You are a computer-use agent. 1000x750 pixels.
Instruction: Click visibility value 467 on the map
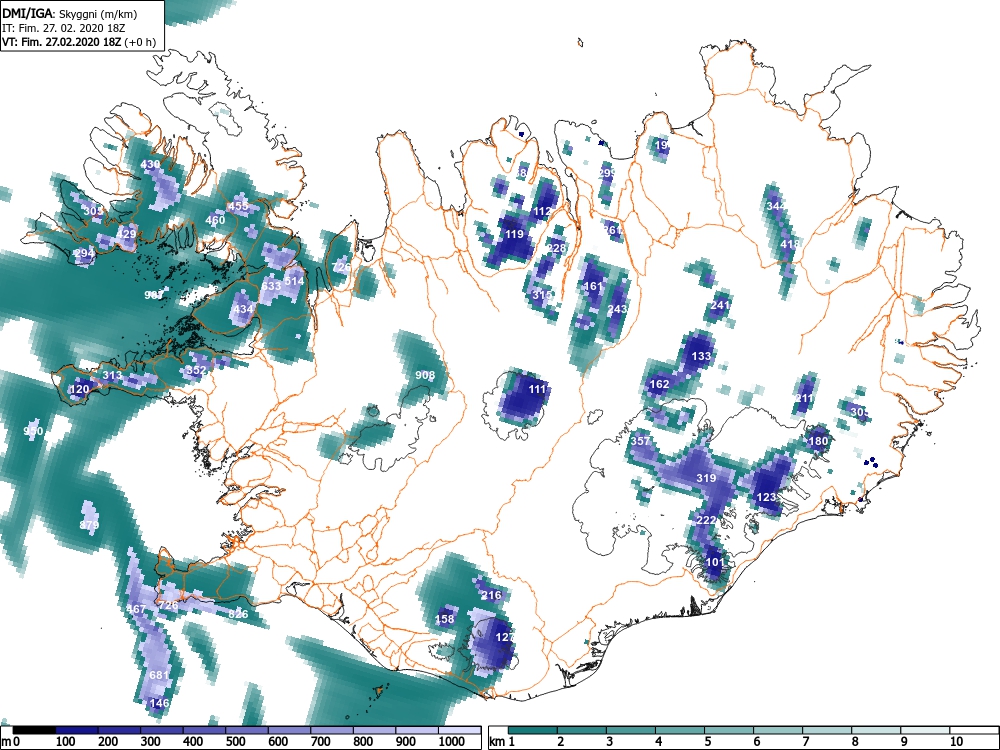pos(136,609)
